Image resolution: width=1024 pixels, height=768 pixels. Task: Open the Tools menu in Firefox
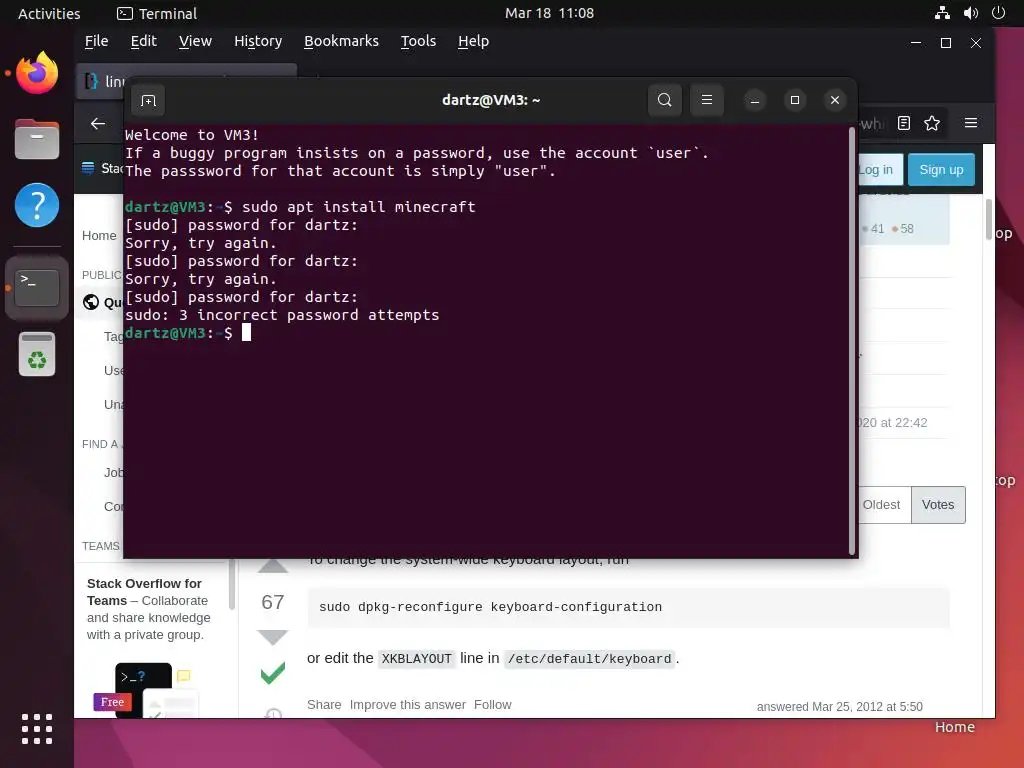click(x=418, y=41)
